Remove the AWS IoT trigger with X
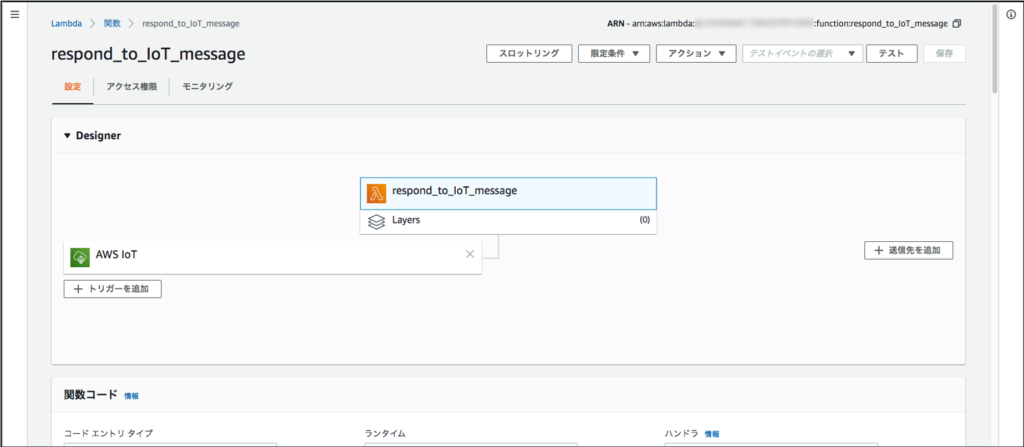The width and height of the screenshot is (1024, 447). point(470,254)
